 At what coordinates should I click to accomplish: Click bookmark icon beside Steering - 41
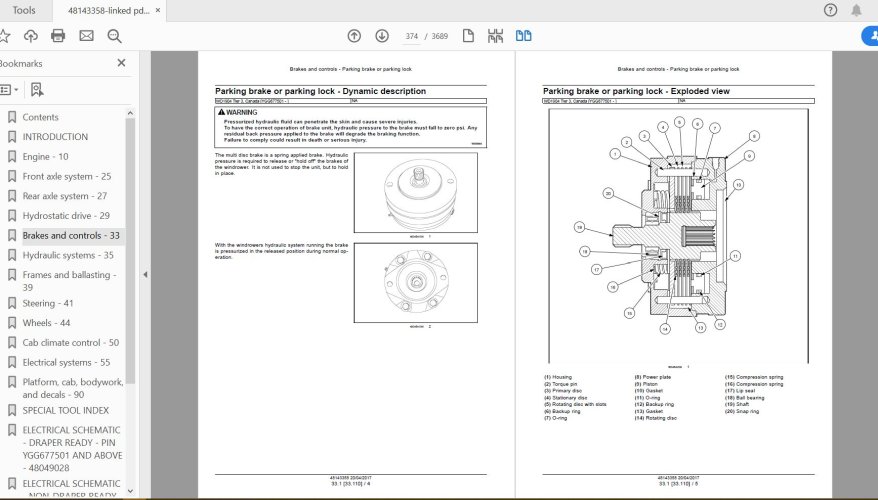[12, 303]
